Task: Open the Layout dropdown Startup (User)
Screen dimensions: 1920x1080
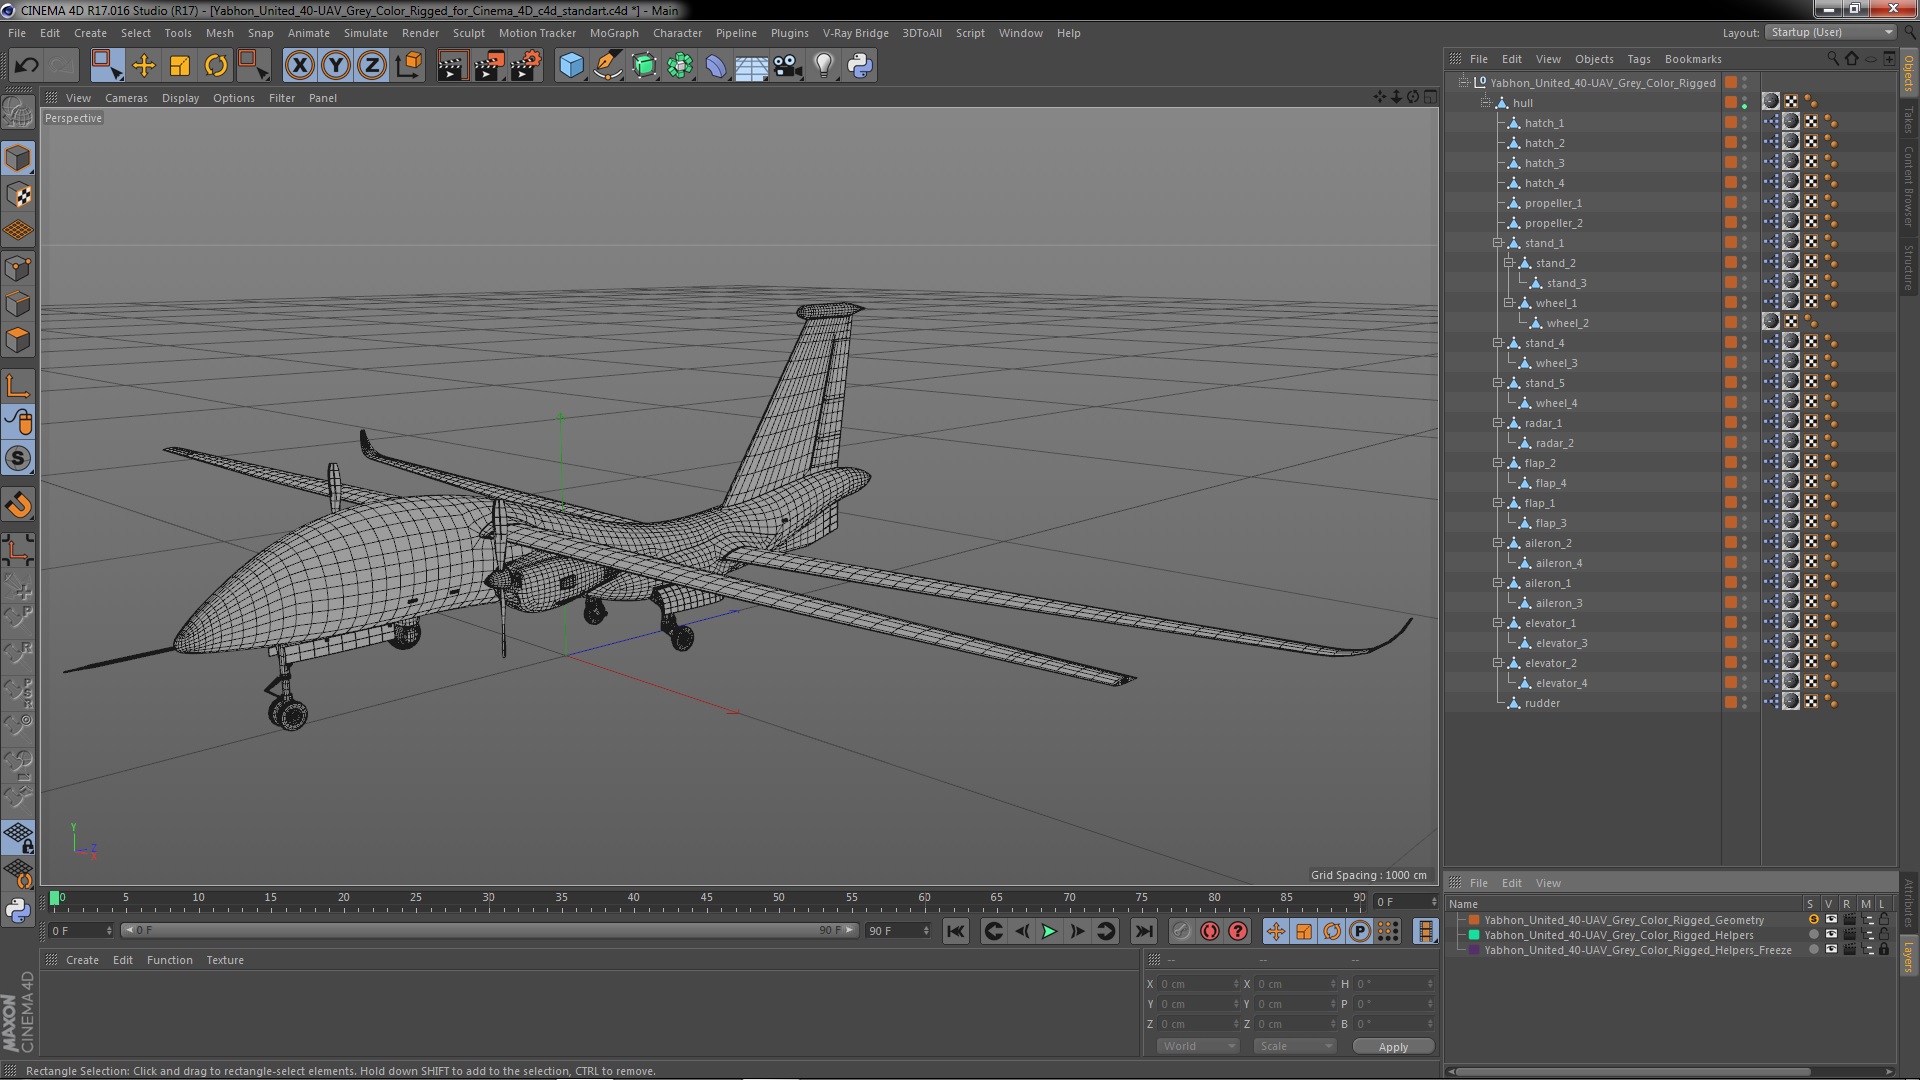Action: tap(1829, 33)
